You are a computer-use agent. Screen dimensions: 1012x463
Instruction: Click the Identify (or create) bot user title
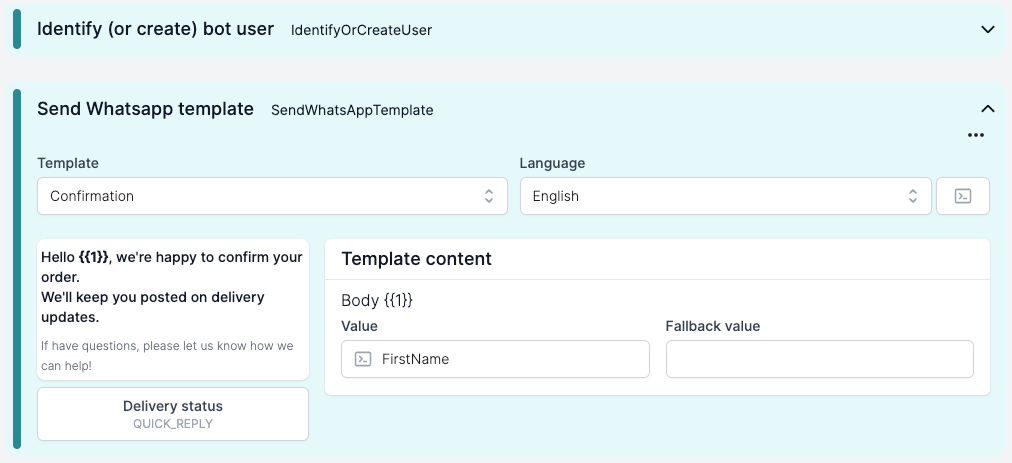pos(156,29)
